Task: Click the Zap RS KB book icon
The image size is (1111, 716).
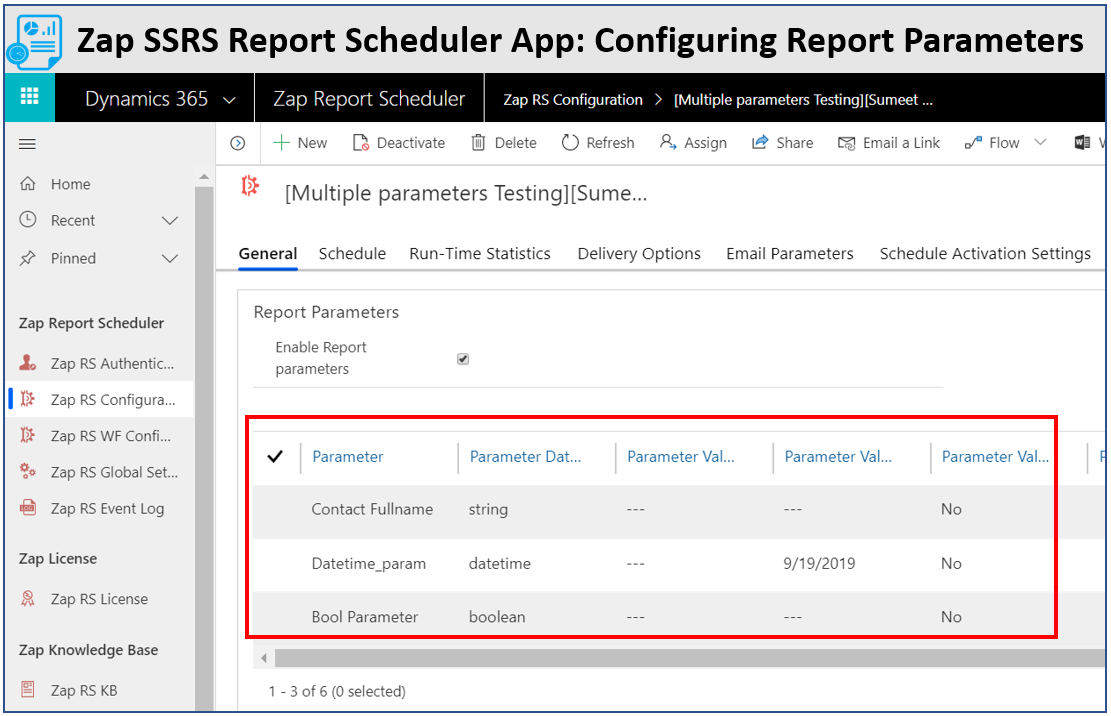Action: click(28, 689)
